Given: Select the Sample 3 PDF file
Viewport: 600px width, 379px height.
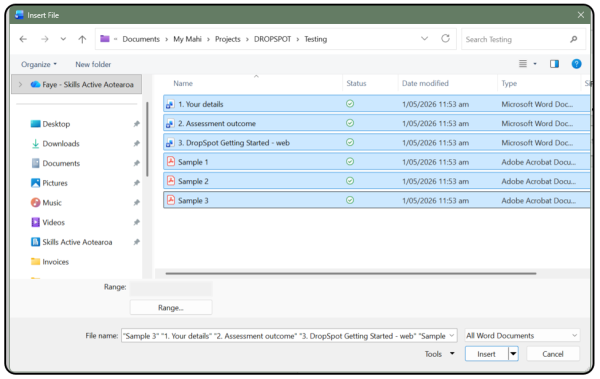Looking at the screenshot, I should coord(376,200).
